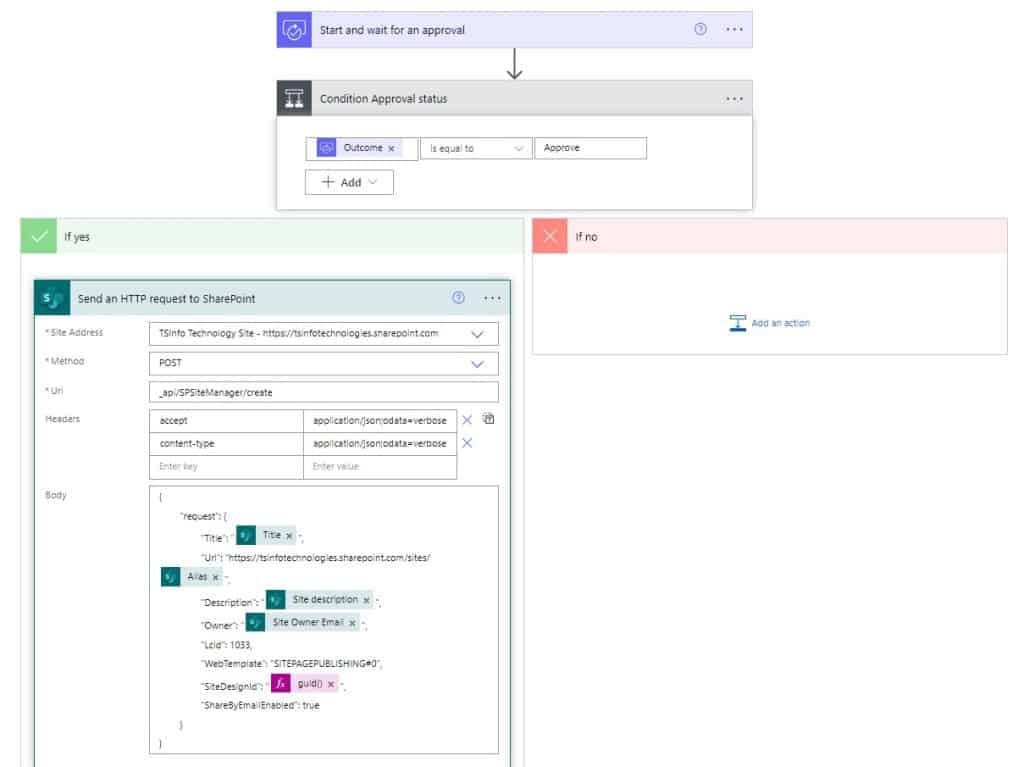Click the accept header value field

coord(379,421)
